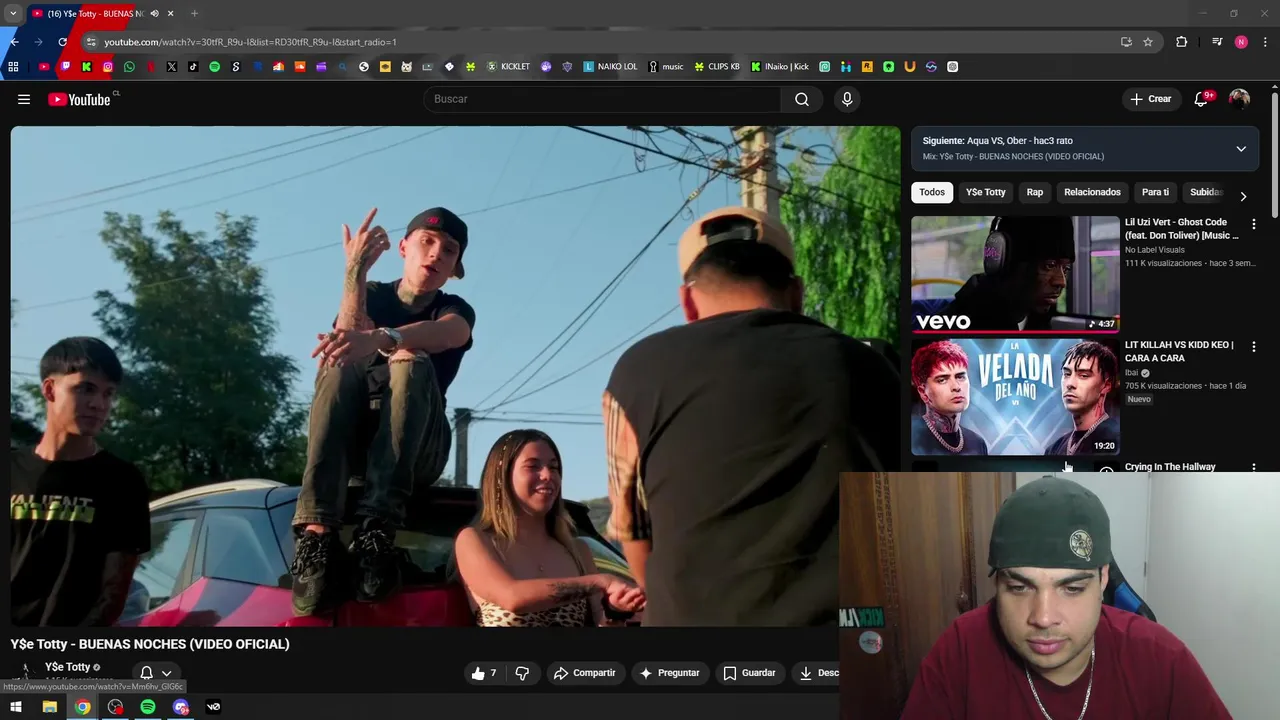Open the X (Twitter) bookmark
The image size is (1280, 720).
coord(172,67)
